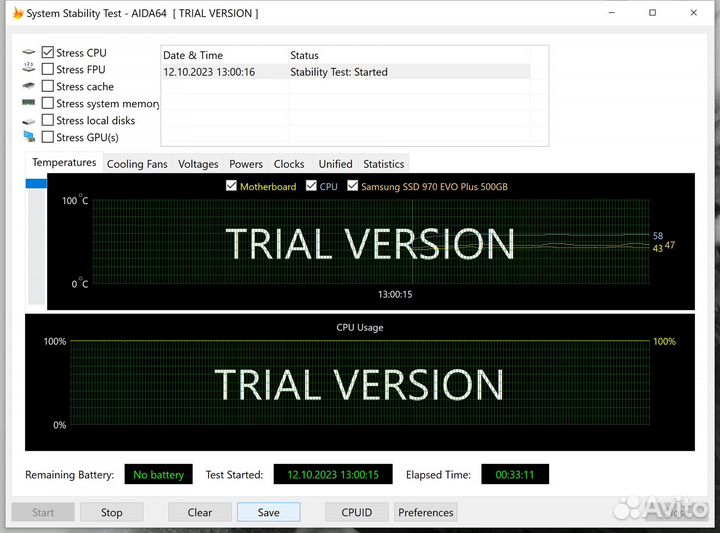Click the blue graph selector bar beside the temperature graph
720x533 pixels.
tap(36, 184)
